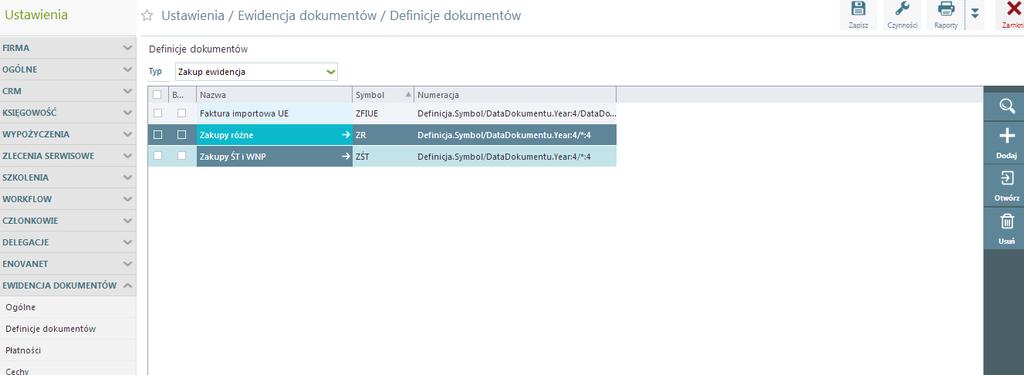Viewport: 1024px width, 375px height.
Task: Tick the select-all checkbox in table header
Action: [x=157, y=95]
